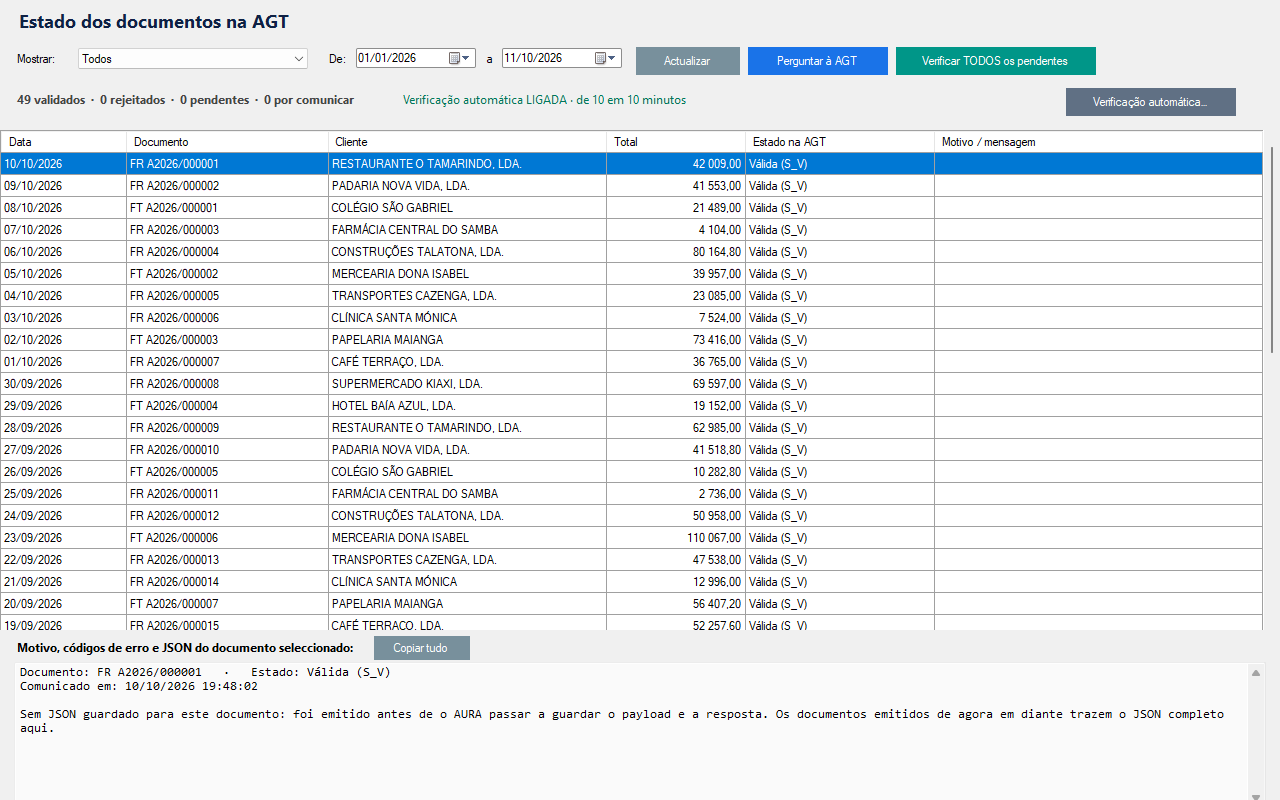Click the details box scroll-up arrow
This screenshot has width=1280, height=800.
coord(1256,673)
